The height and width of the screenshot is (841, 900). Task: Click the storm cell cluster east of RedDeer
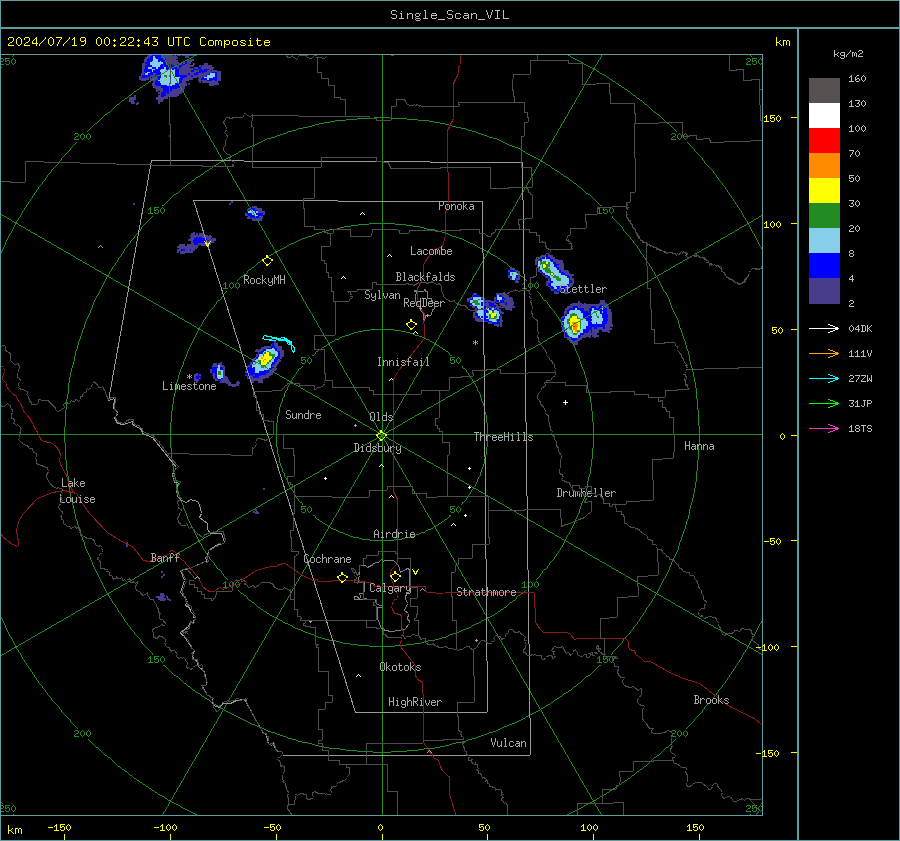coord(490,308)
